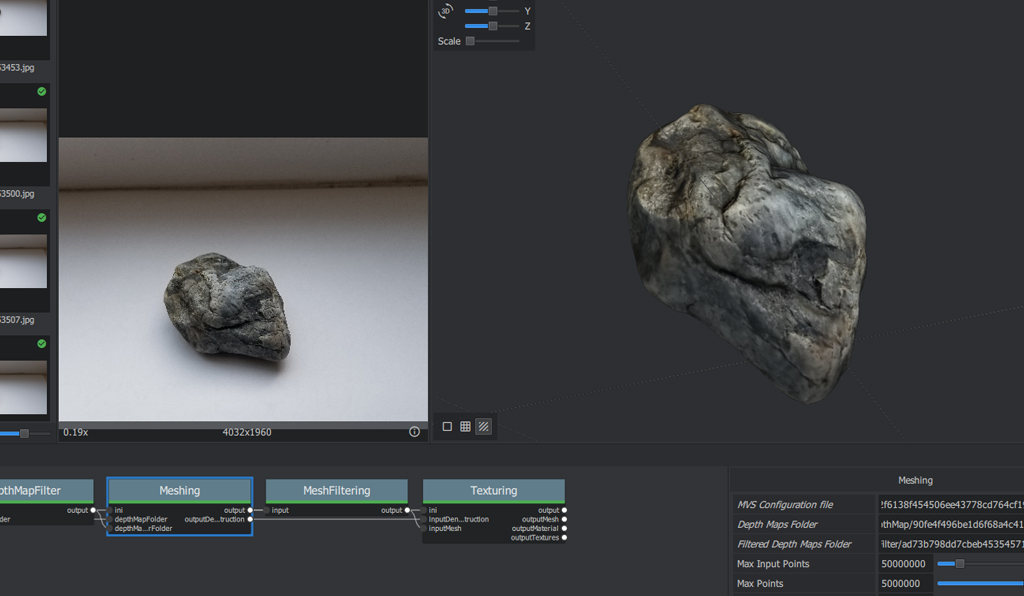
Task: Click green checkmark above the 3507.jpg thumbnail
Action: click(42, 218)
